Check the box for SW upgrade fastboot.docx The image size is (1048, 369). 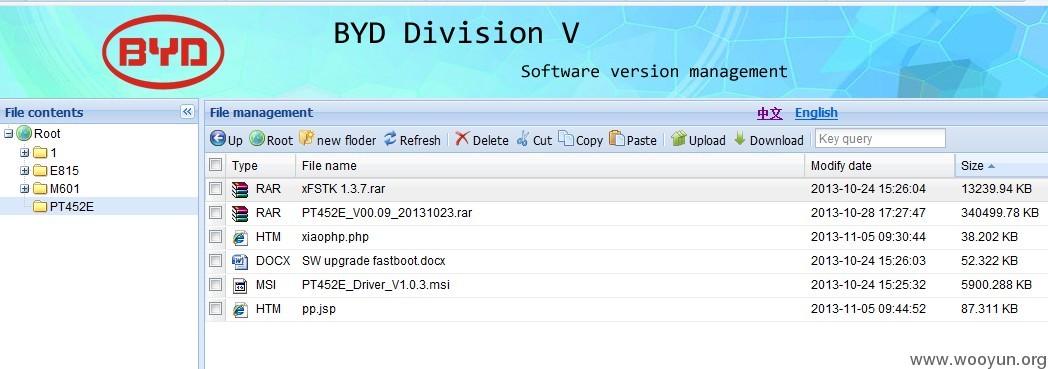[215, 261]
